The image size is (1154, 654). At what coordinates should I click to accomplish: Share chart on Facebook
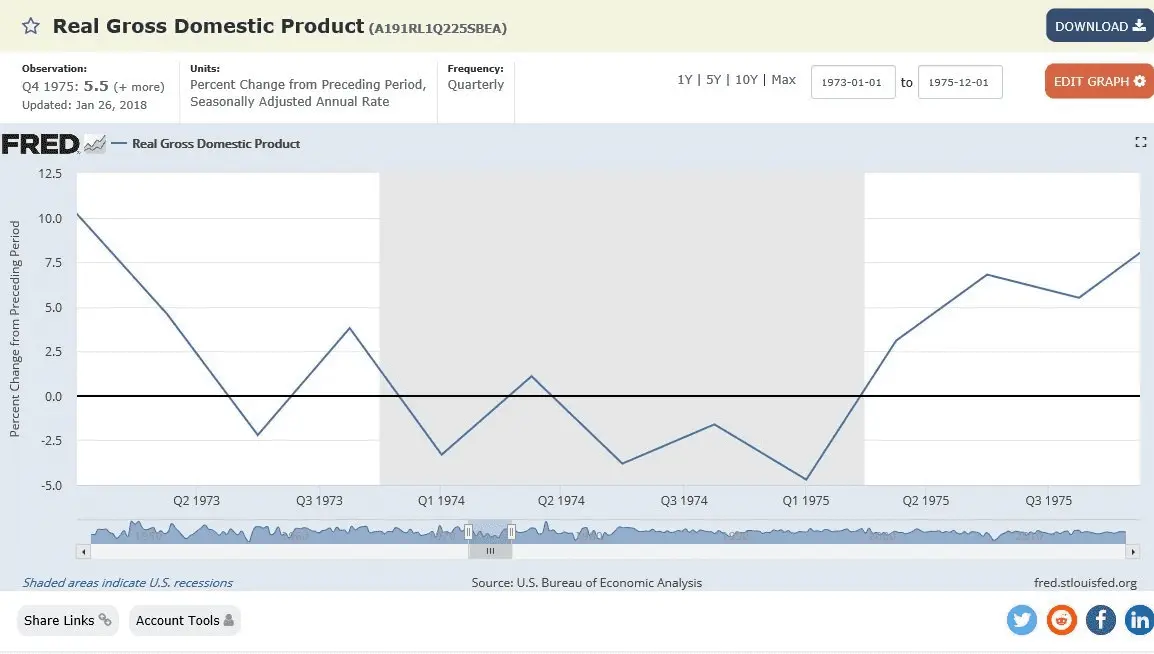tap(1100, 620)
